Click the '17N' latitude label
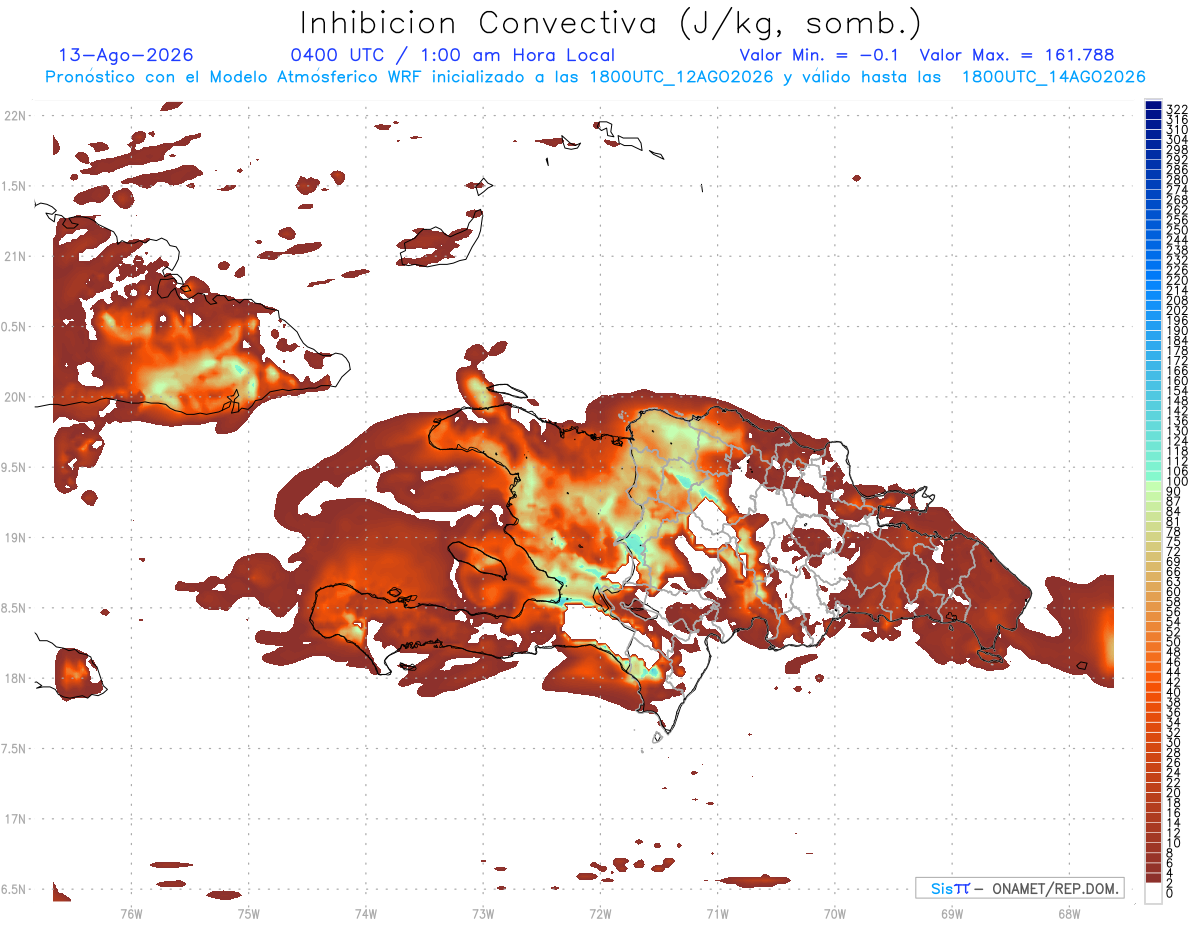 [16, 819]
